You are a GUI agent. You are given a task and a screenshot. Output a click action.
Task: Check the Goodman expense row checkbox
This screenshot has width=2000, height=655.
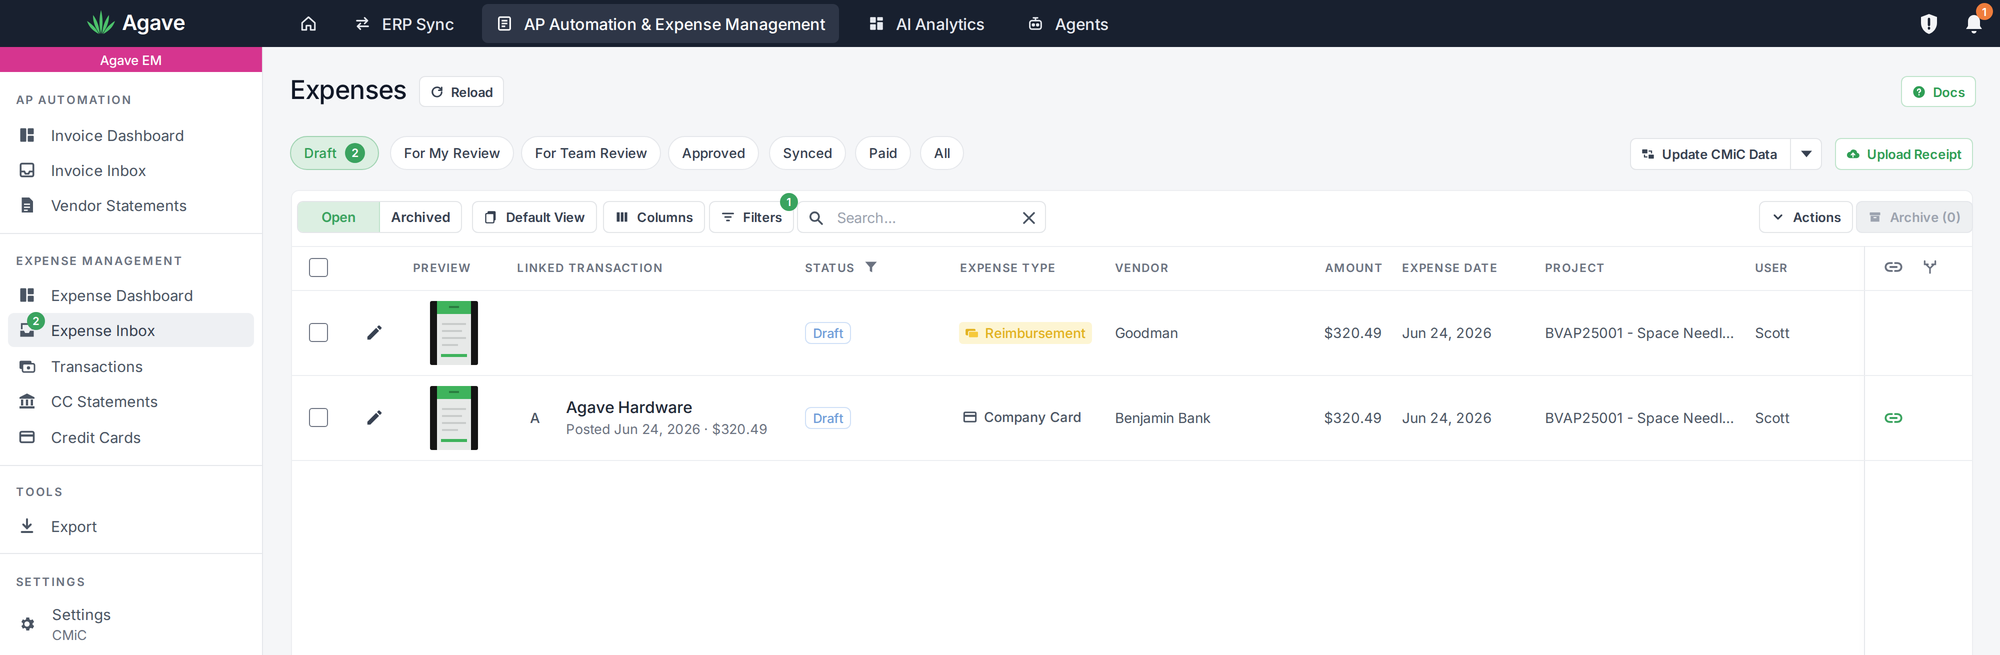318,333
